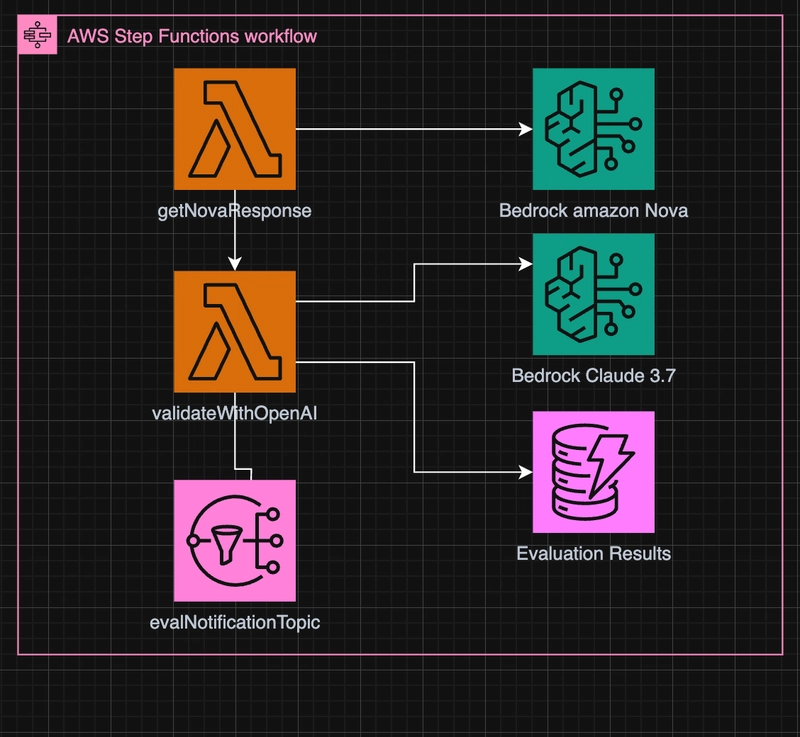
Task: Click the 'getNovaResponse' label
Action: point(234,211)
